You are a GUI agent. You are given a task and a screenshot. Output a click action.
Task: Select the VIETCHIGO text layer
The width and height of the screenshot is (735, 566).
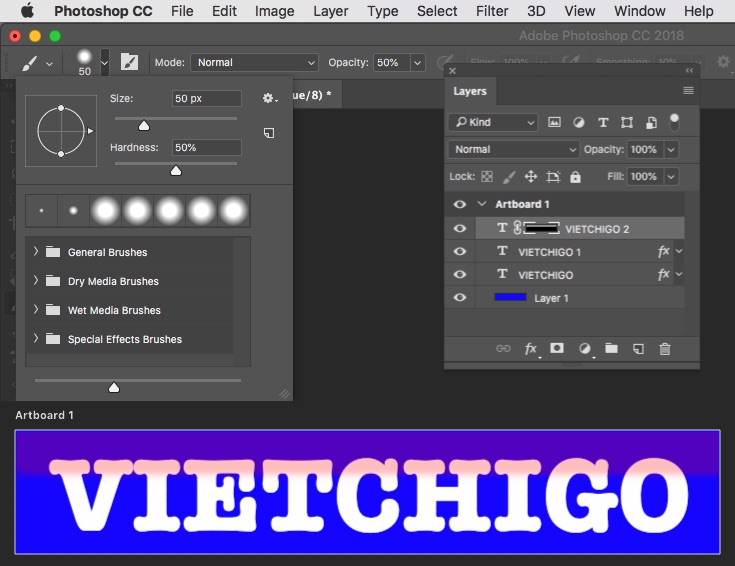click(x=546, y=275)
